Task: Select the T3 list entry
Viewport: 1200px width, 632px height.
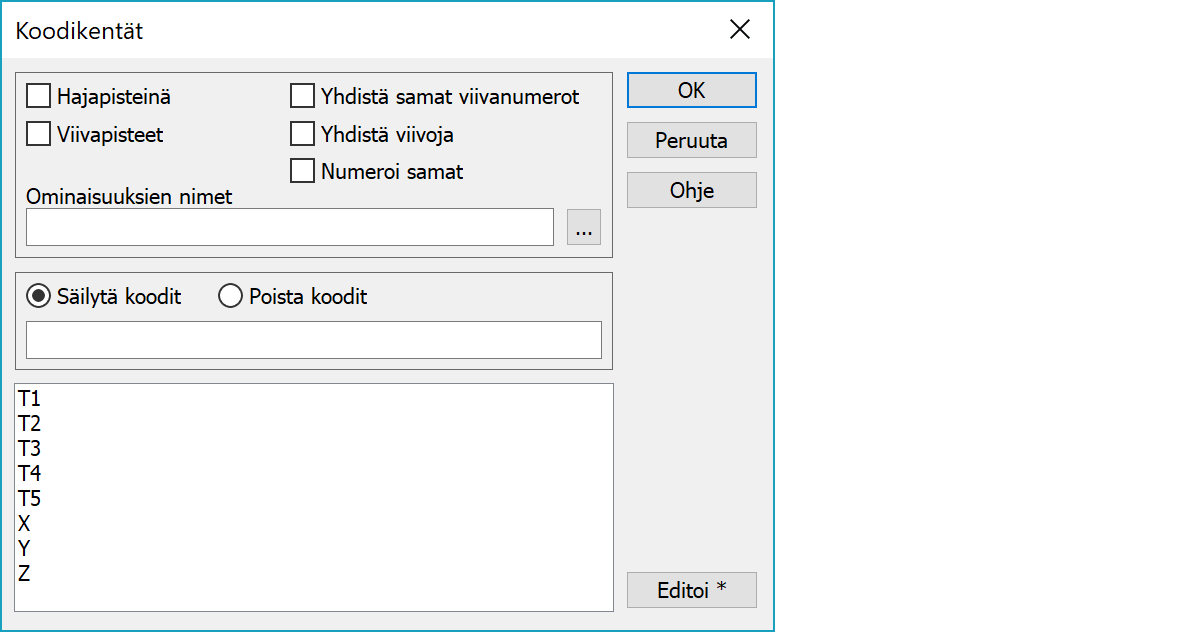Action: [x=30, y=448]
